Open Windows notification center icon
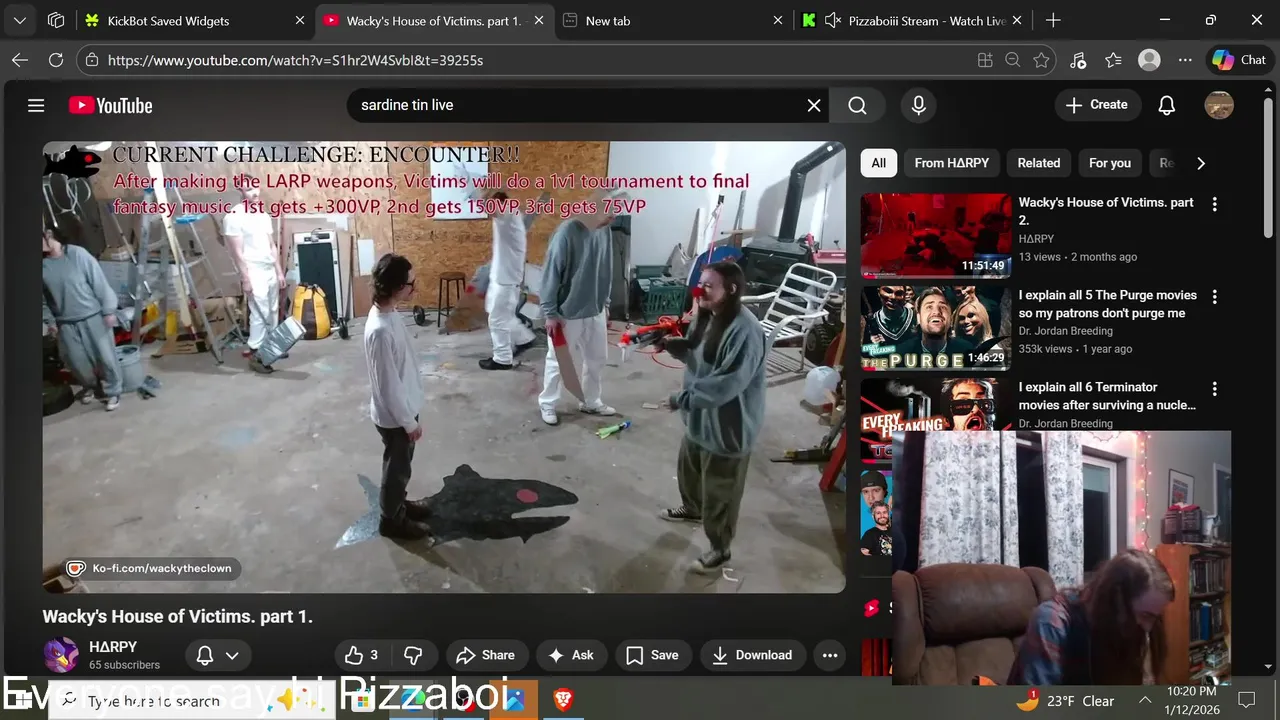Viewport: 1280px width, 720px height. point(1247,700)
